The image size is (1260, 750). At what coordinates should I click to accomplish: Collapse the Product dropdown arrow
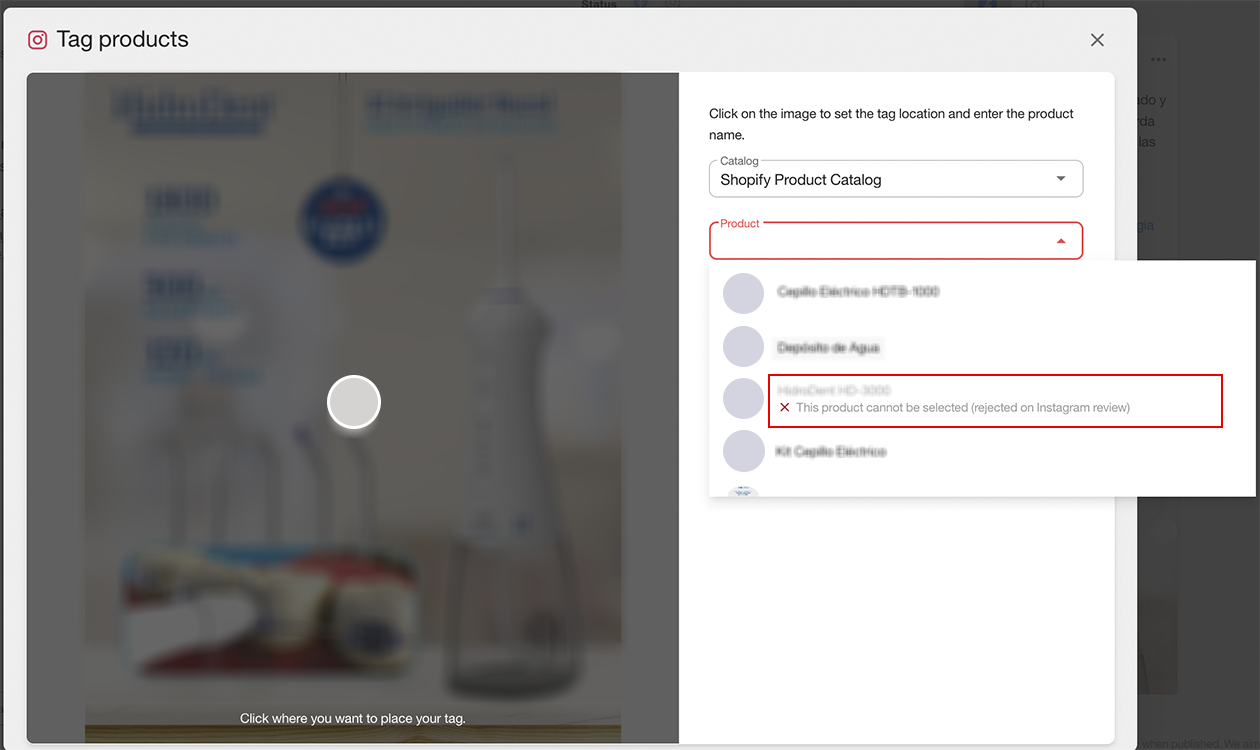click(x=1061, y=241)
